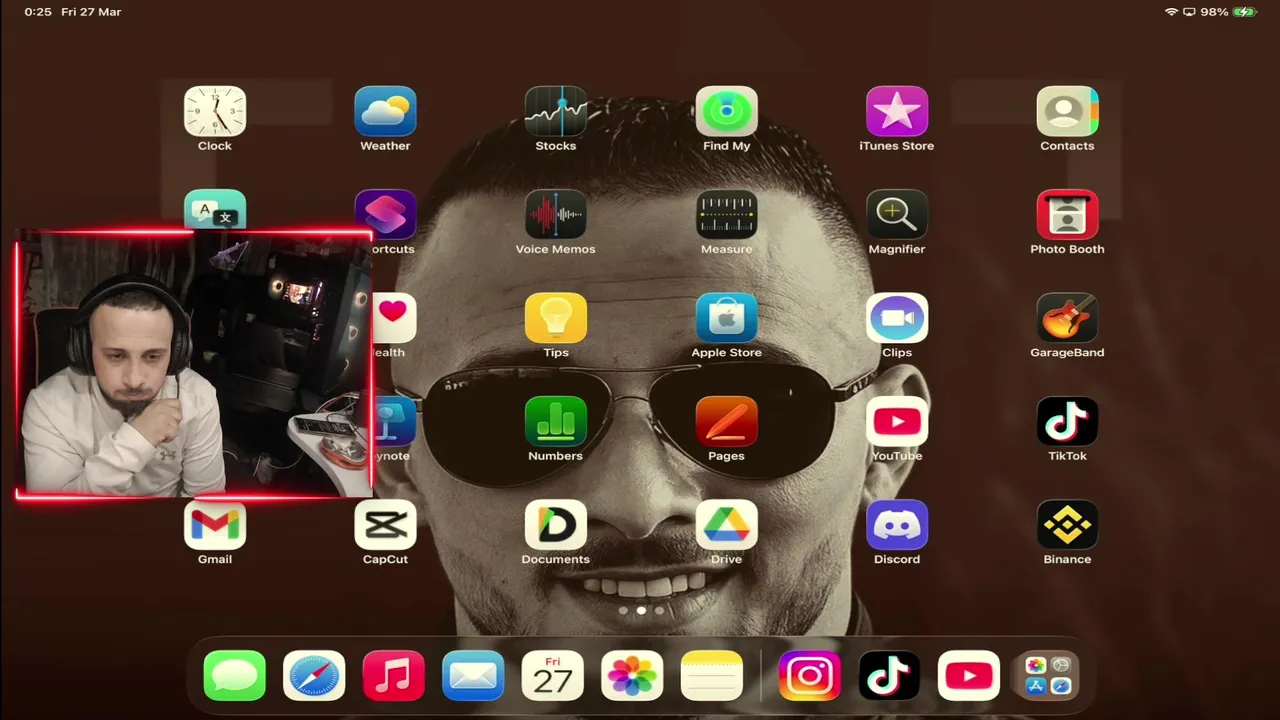Tap the battery indicator in status bar

[1244, 12]
